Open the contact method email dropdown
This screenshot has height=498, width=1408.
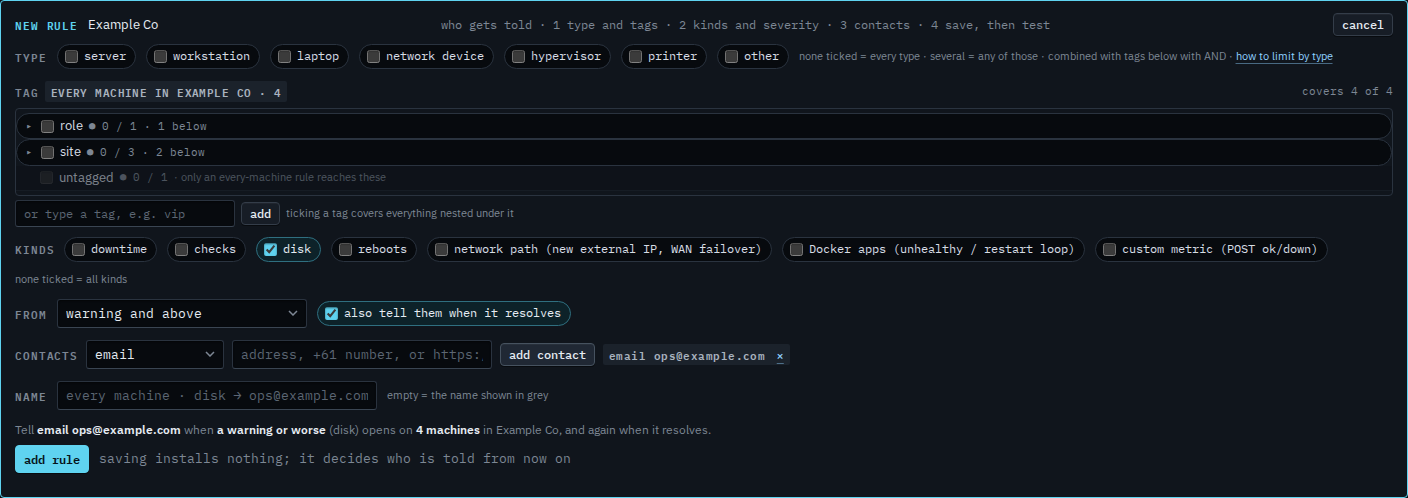[x=155, y=354]
